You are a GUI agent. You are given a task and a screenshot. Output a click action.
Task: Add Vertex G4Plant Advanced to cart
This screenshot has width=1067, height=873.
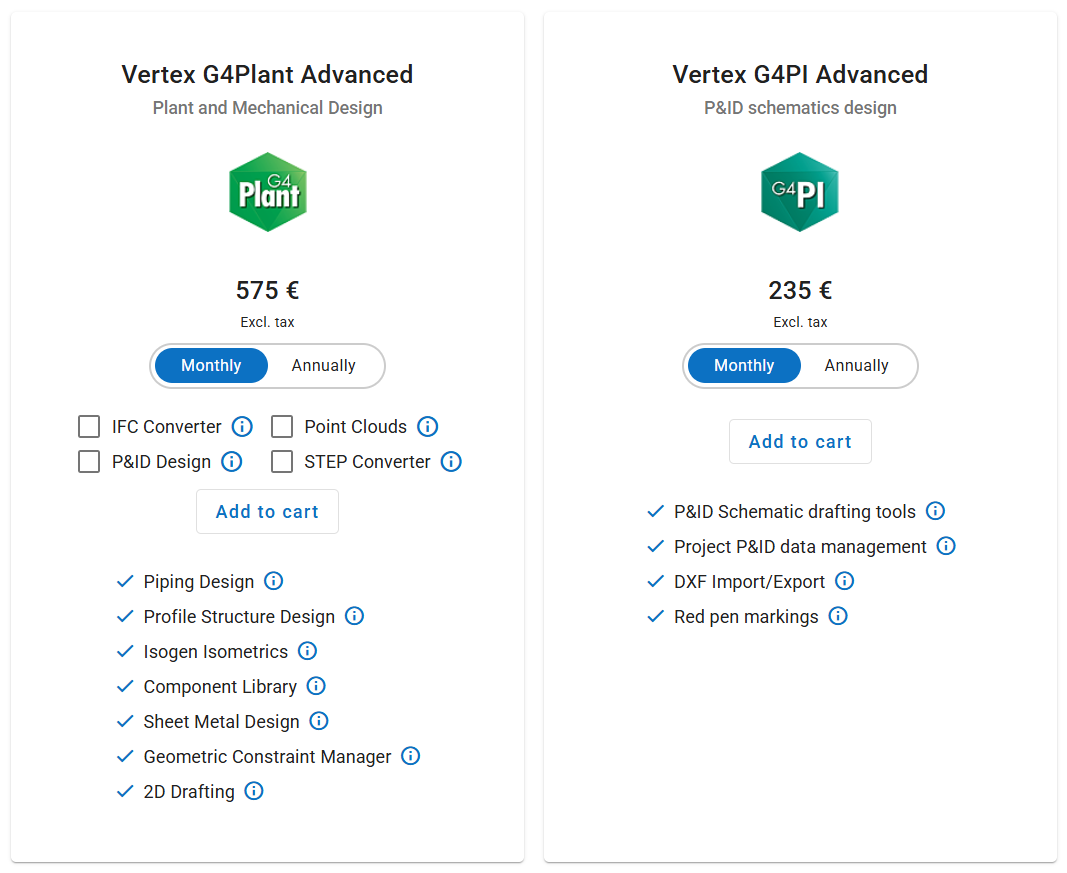click(267, 512)
